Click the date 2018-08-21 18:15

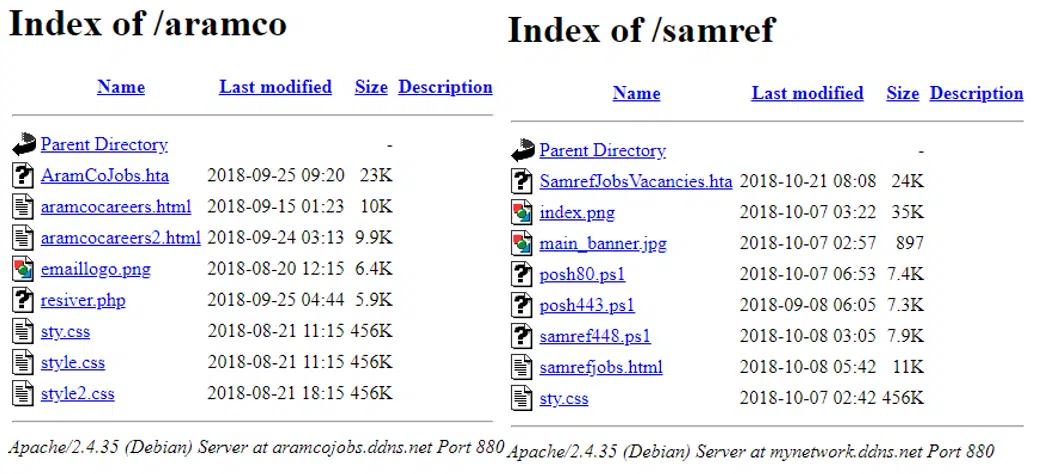click(276, 393)
